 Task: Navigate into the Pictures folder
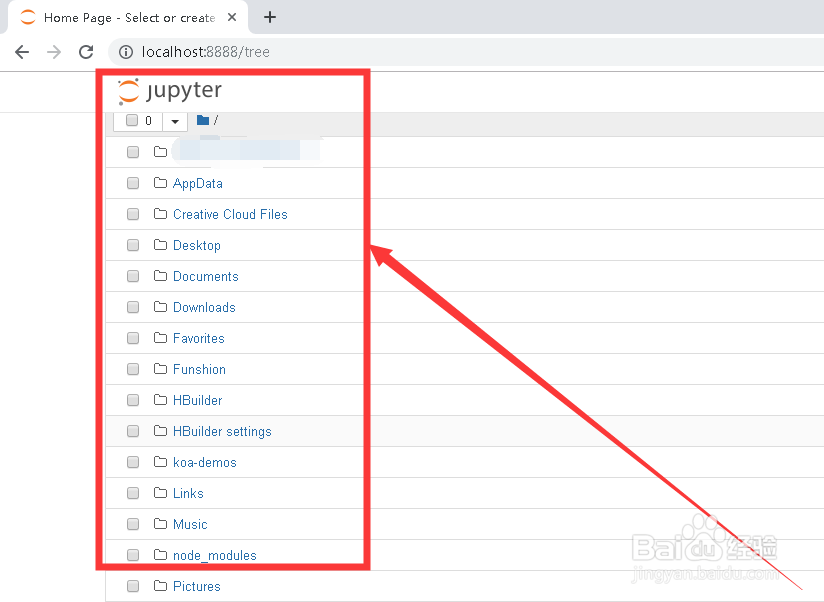pos(196,586)
